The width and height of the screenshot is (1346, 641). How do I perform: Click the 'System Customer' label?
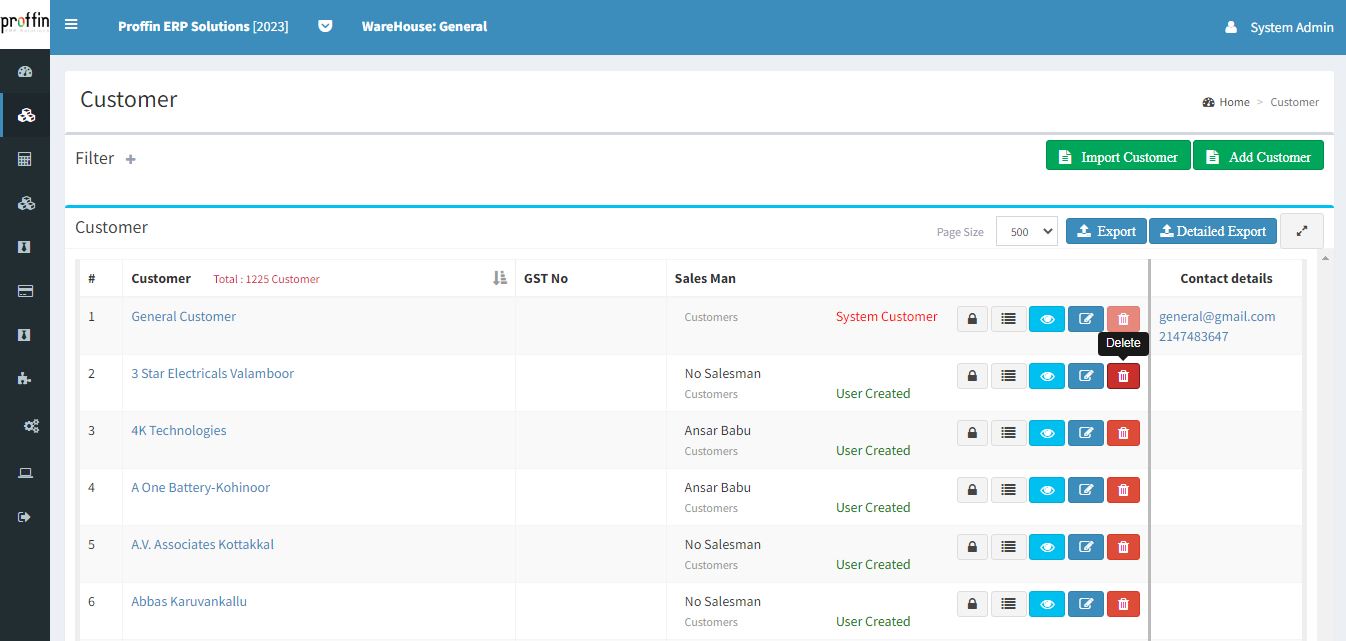point(887,316)
